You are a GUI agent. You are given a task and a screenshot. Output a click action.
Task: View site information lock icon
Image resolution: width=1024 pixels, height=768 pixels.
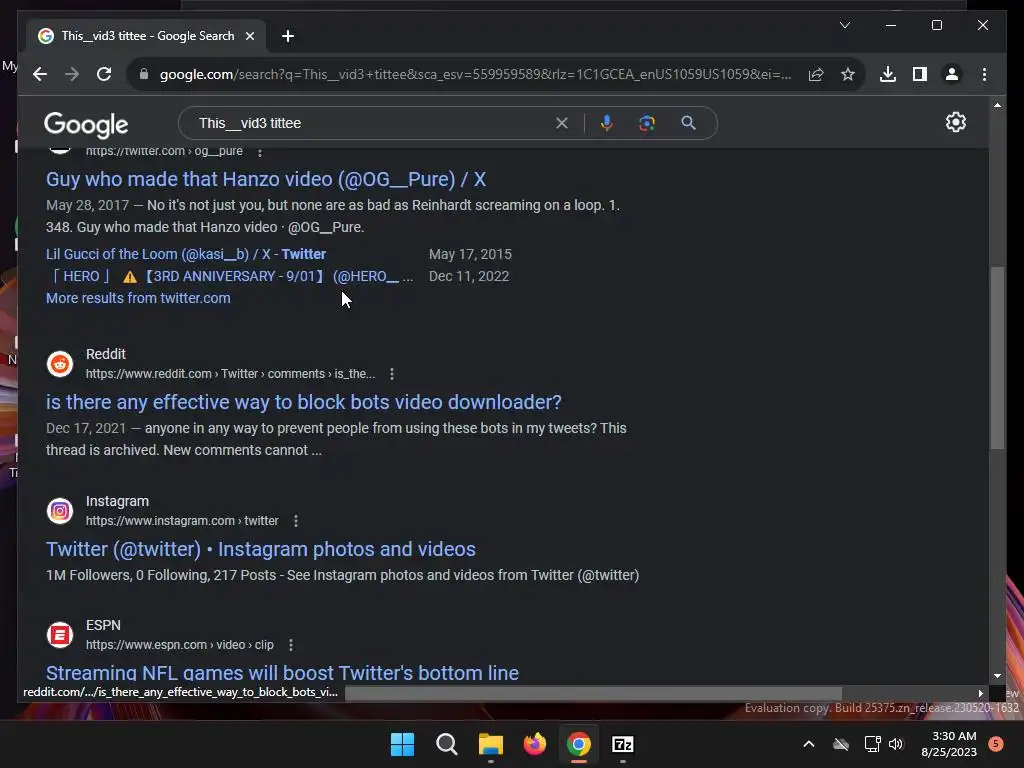pos(144,74)
